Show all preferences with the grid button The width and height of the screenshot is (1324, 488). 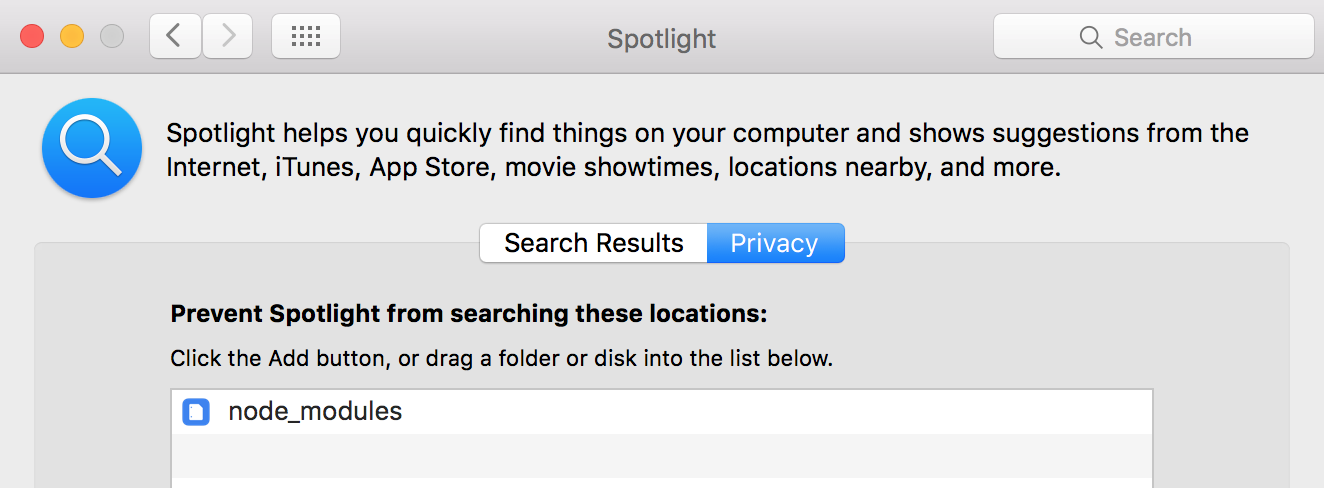(x=305, y=37)
